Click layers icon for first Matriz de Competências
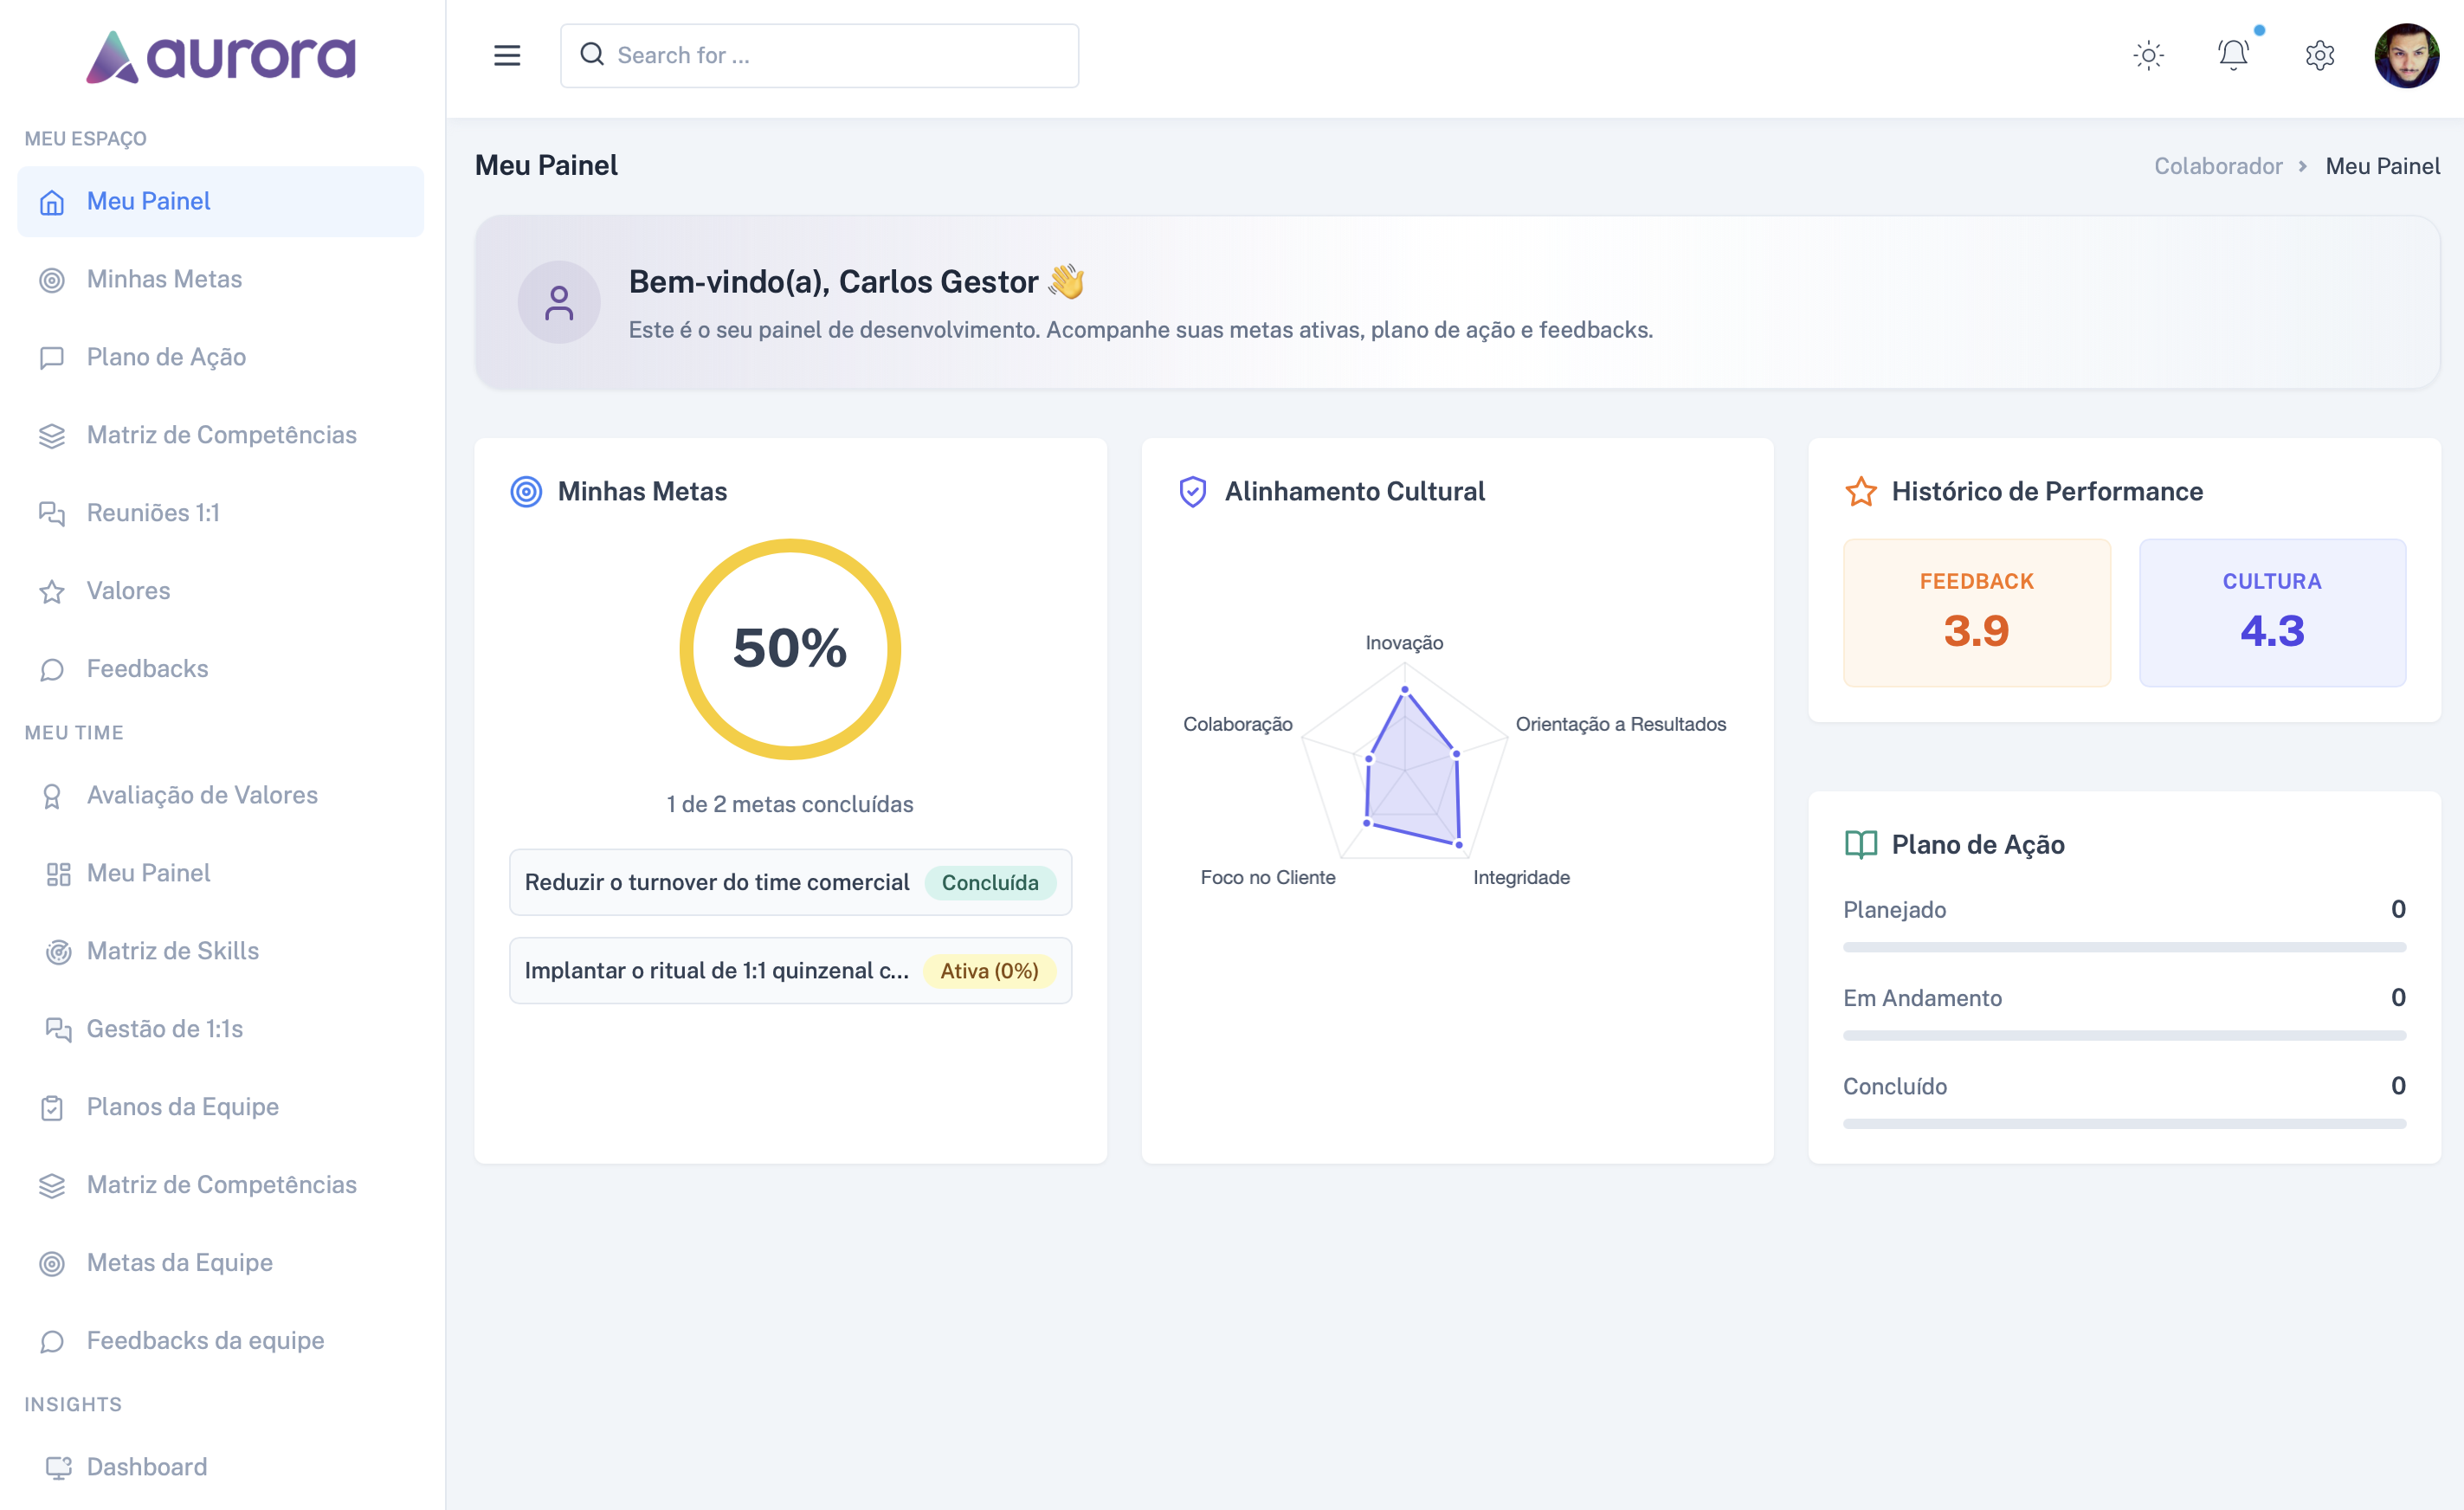The width and height of the screenshot is (2464, 1510). click(52, 436)
